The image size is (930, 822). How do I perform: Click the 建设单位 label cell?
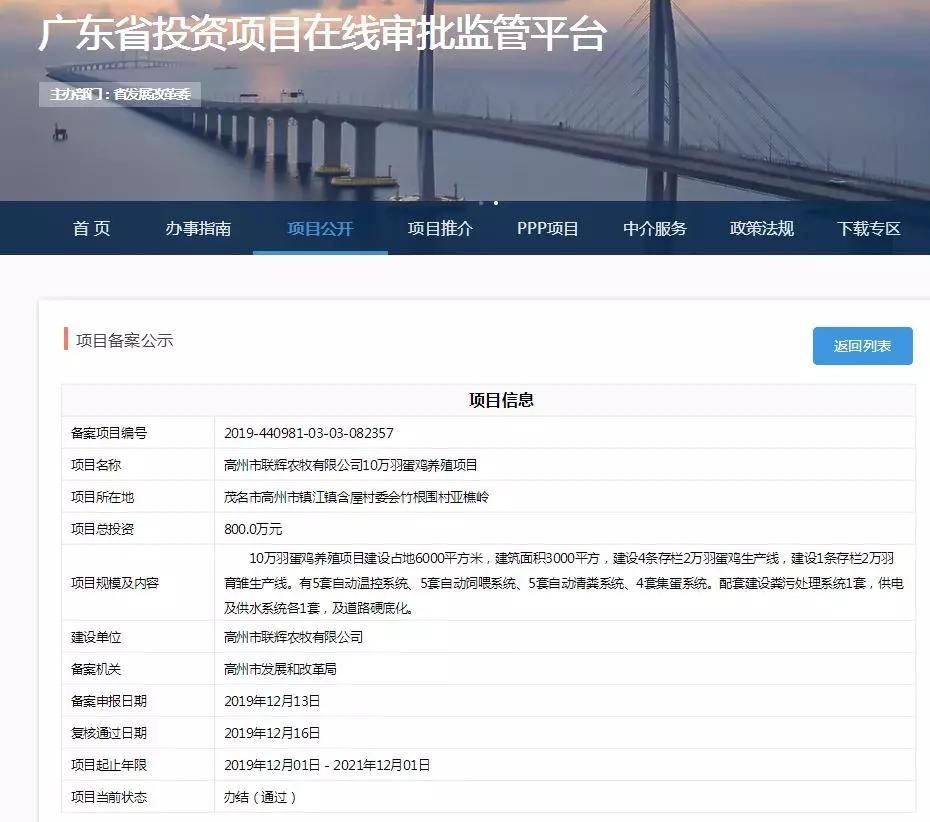coord(138,637)
